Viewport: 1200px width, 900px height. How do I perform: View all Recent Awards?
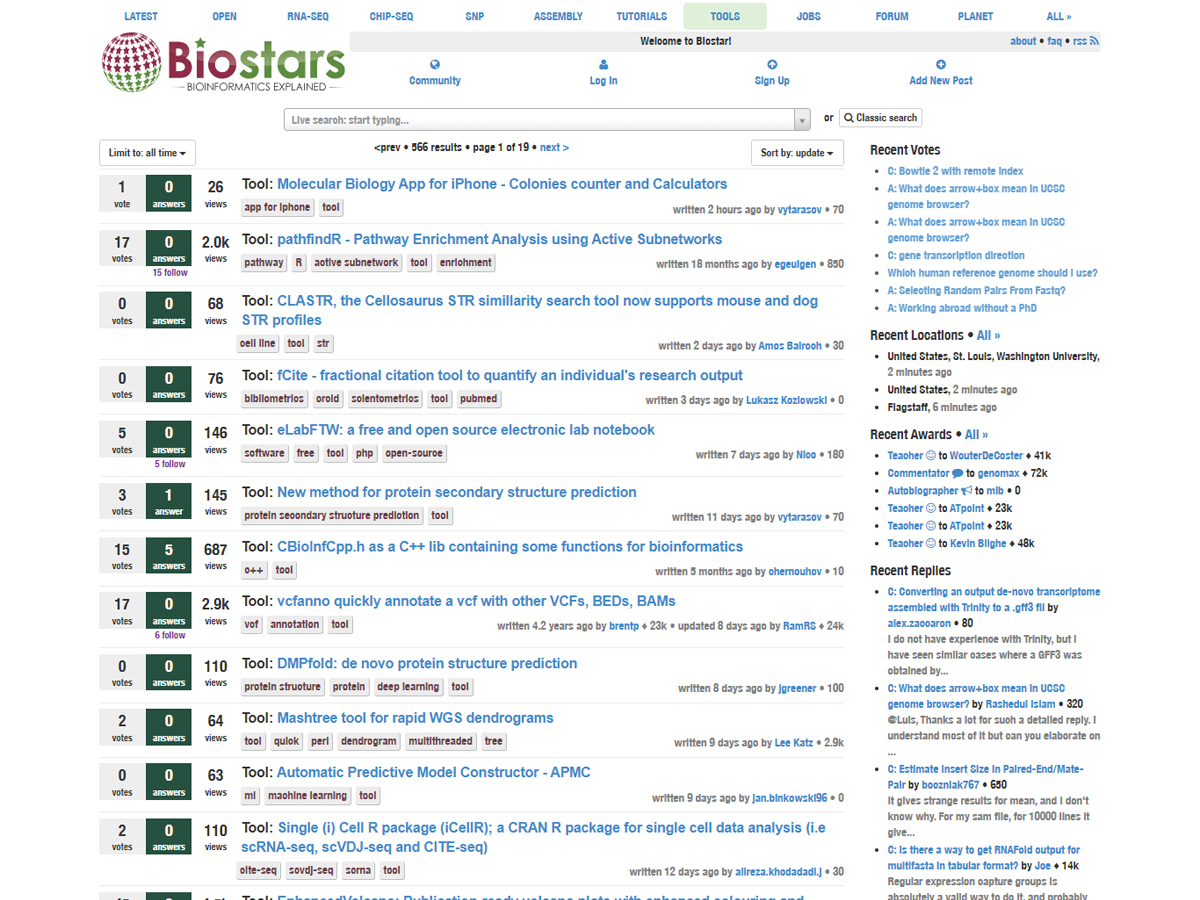point(976,434)
